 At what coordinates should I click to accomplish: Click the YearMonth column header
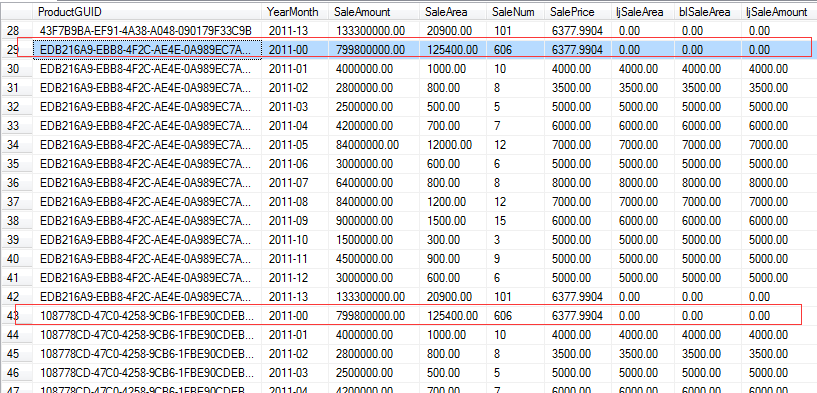[296, 11]
